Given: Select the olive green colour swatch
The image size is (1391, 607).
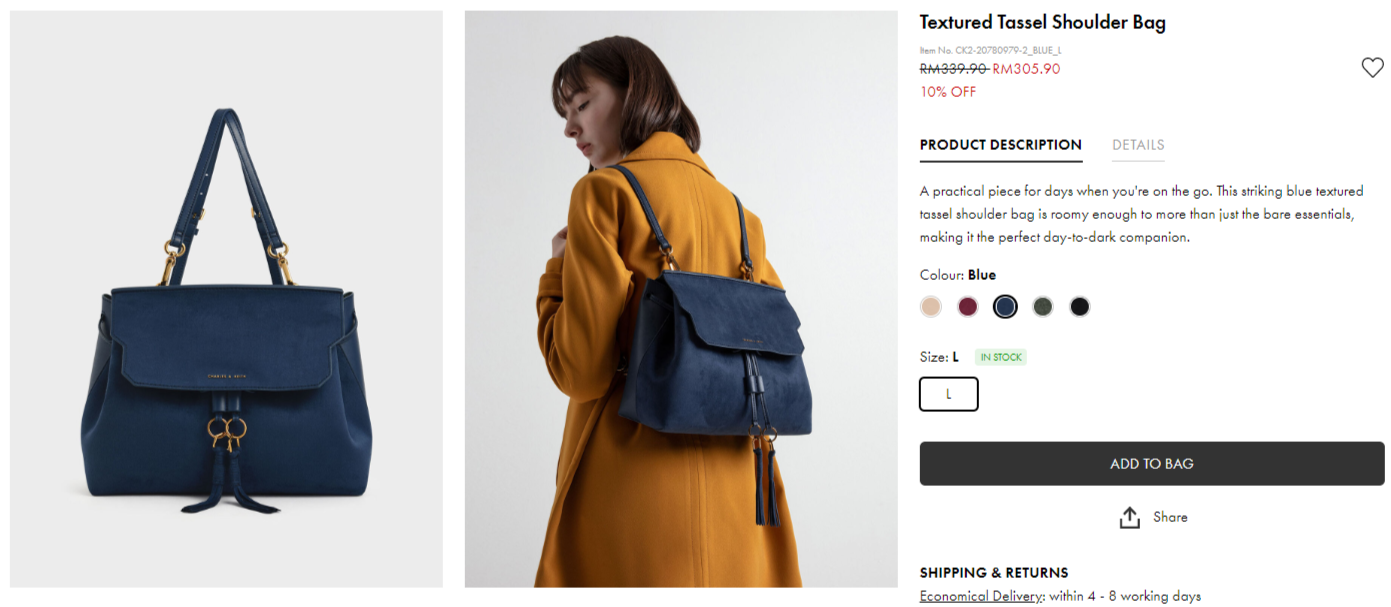Looking at the screenshot, I should [1042, 307].
